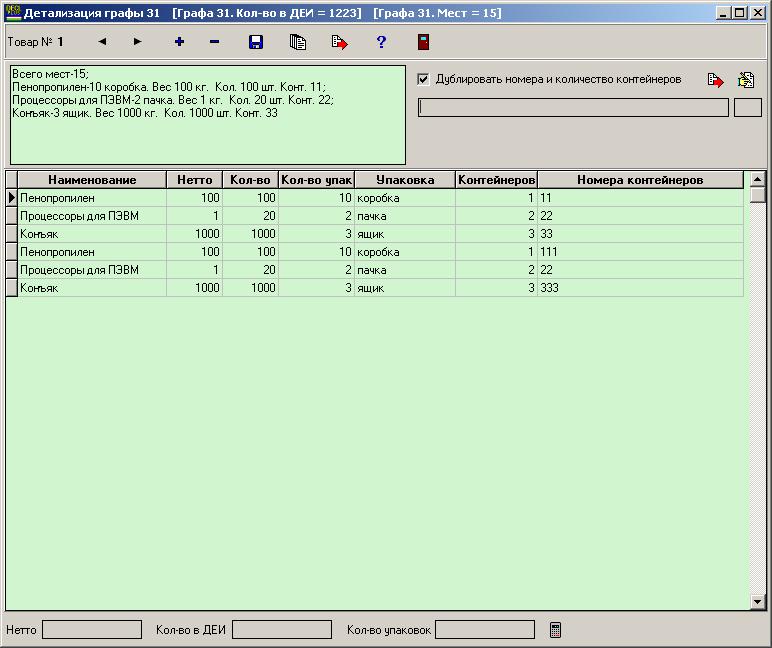The height and width of the screenshot is (648, 772).
Task: Open help with the question mark icon
Action: point(381,42)
